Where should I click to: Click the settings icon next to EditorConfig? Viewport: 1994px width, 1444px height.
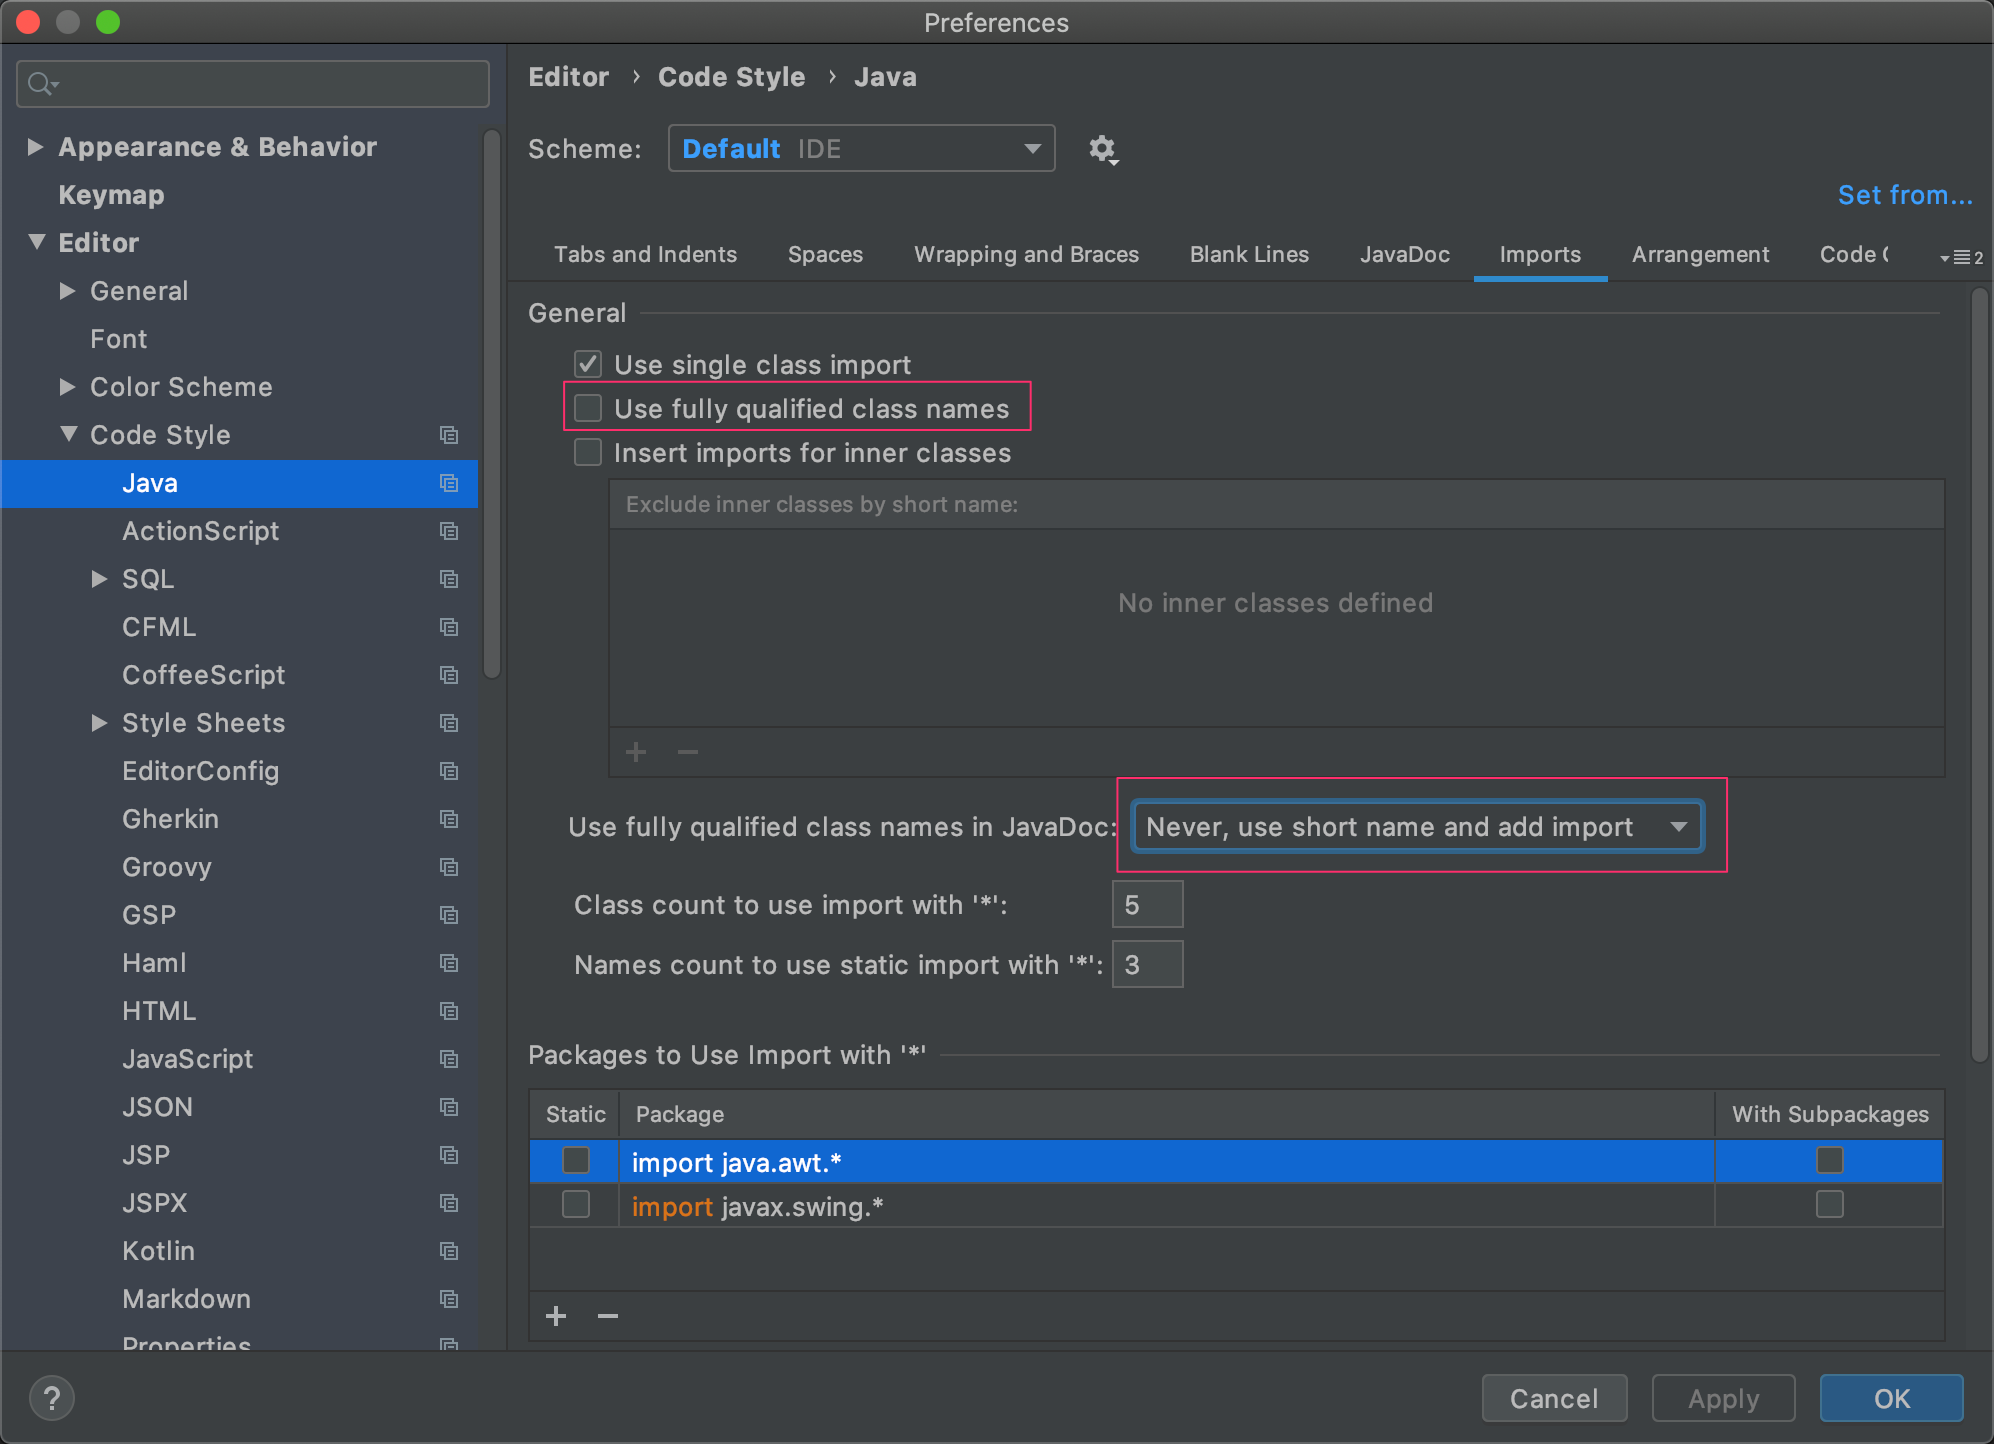coord(449,771)
